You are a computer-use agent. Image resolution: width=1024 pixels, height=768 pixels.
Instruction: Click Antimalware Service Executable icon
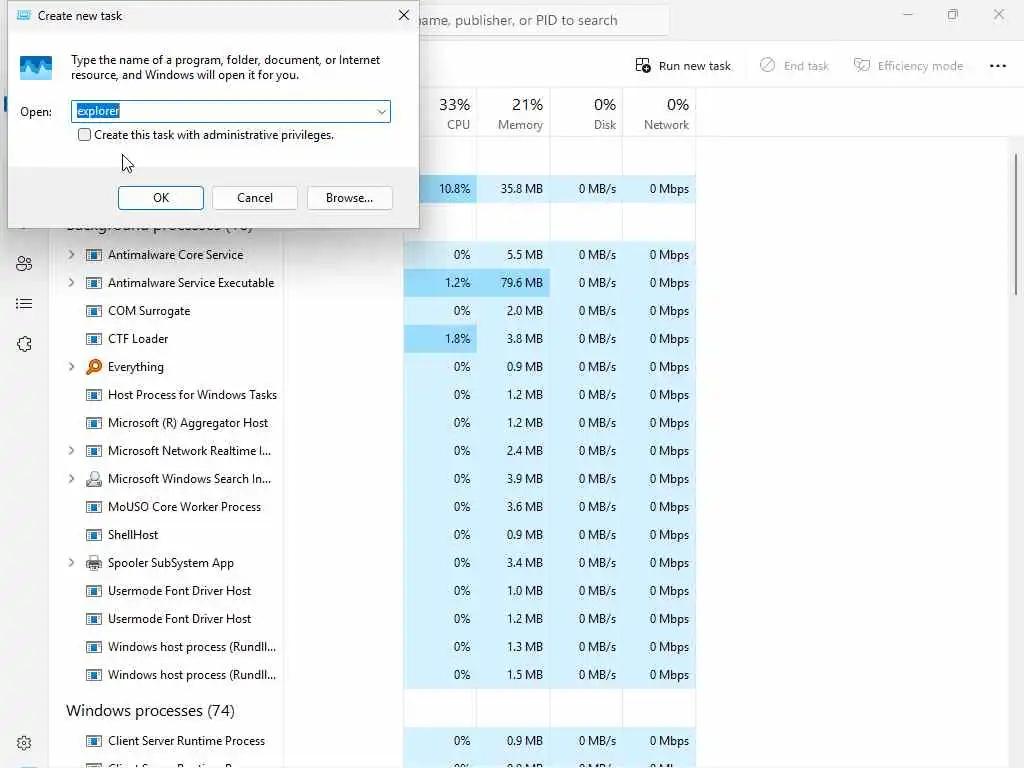[x=94, y=283]
